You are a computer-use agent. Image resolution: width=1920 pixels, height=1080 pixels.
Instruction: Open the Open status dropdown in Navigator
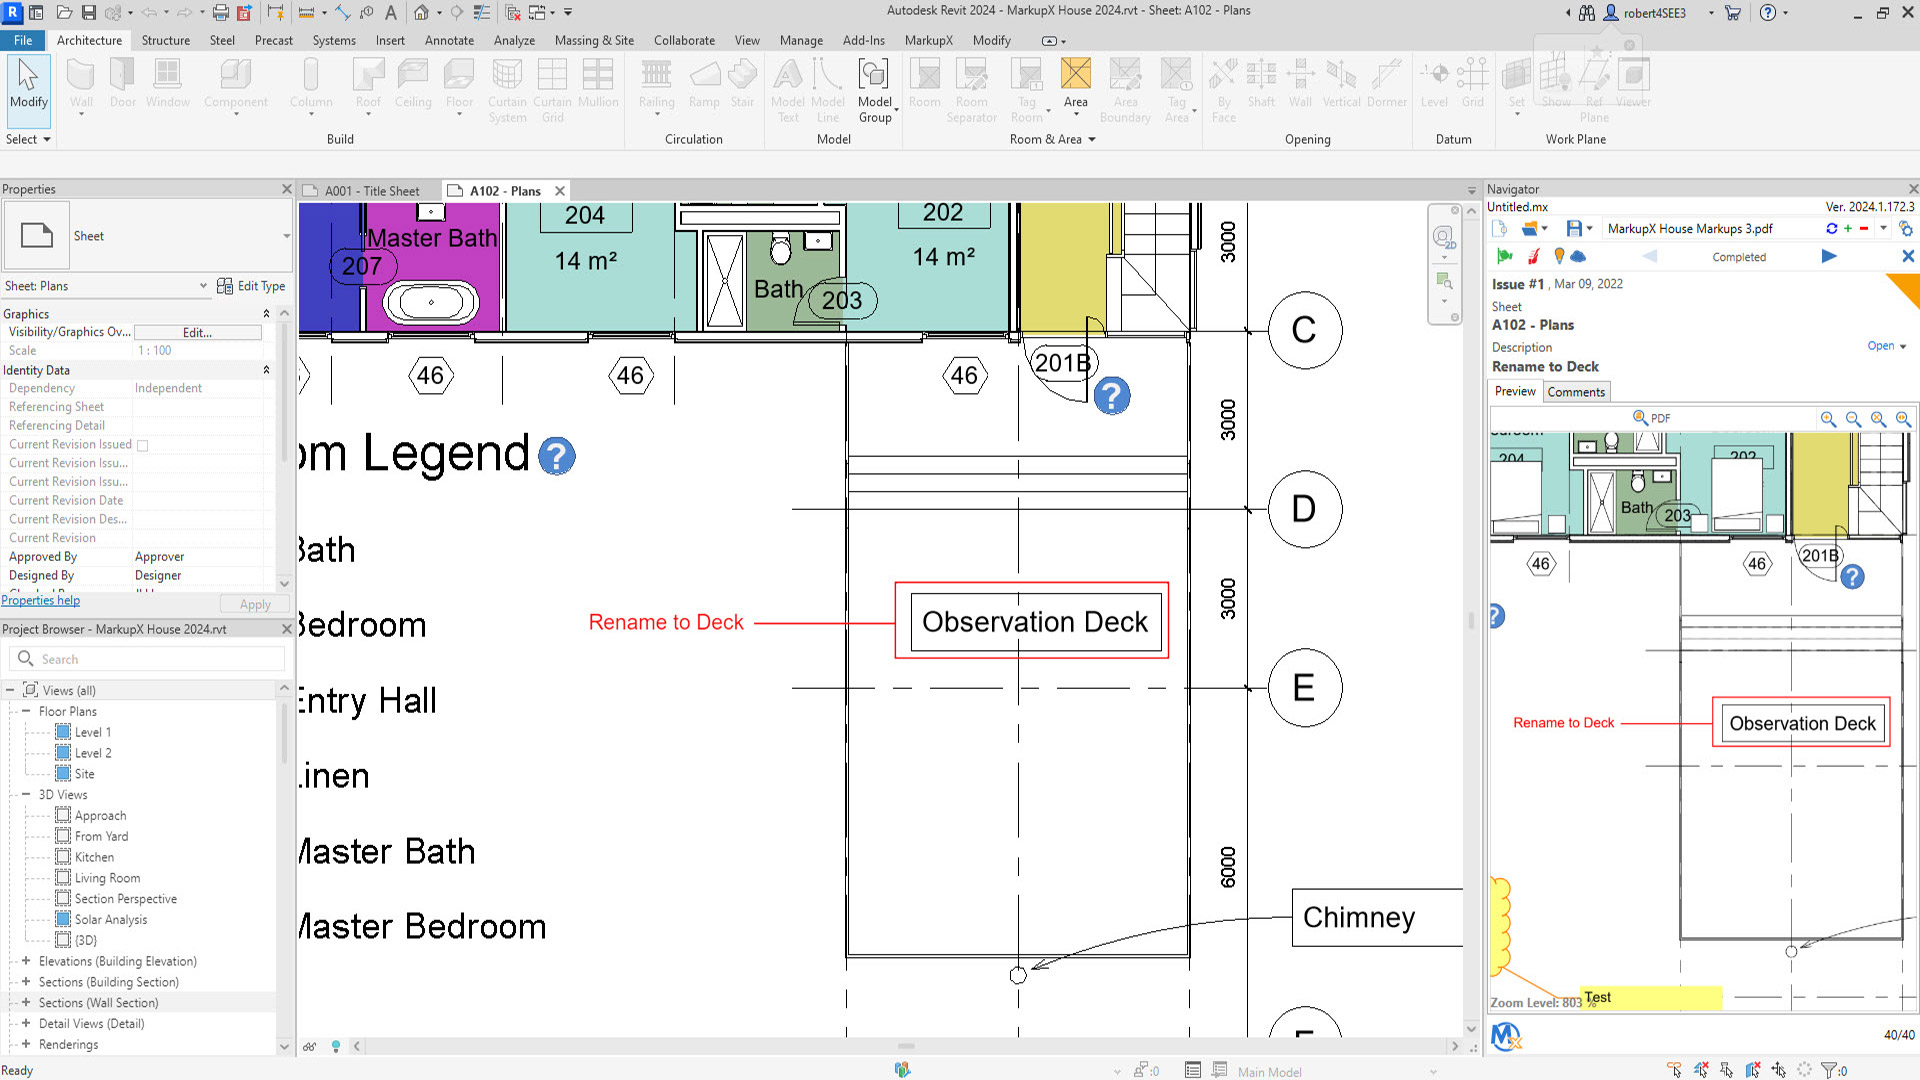click(1886, 346)
